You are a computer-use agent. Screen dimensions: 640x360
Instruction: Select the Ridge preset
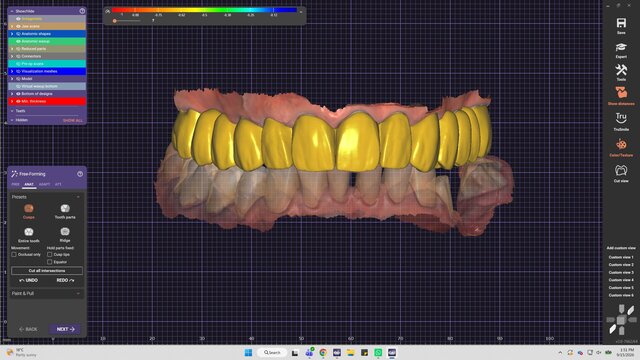pos(65,235)
